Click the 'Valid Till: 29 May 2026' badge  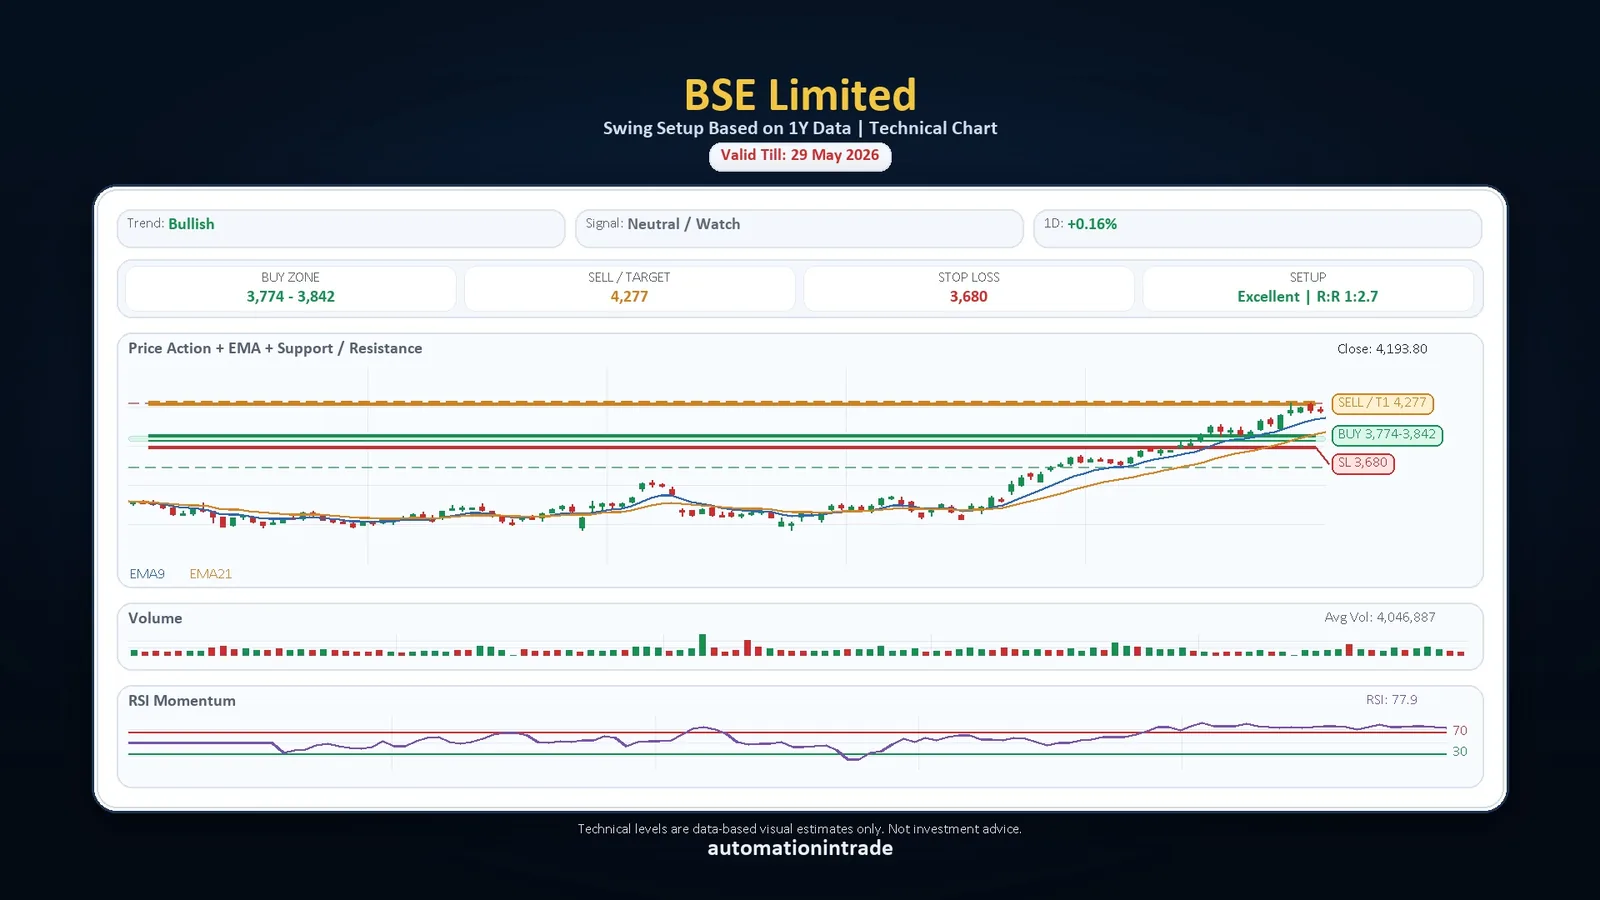800,156
